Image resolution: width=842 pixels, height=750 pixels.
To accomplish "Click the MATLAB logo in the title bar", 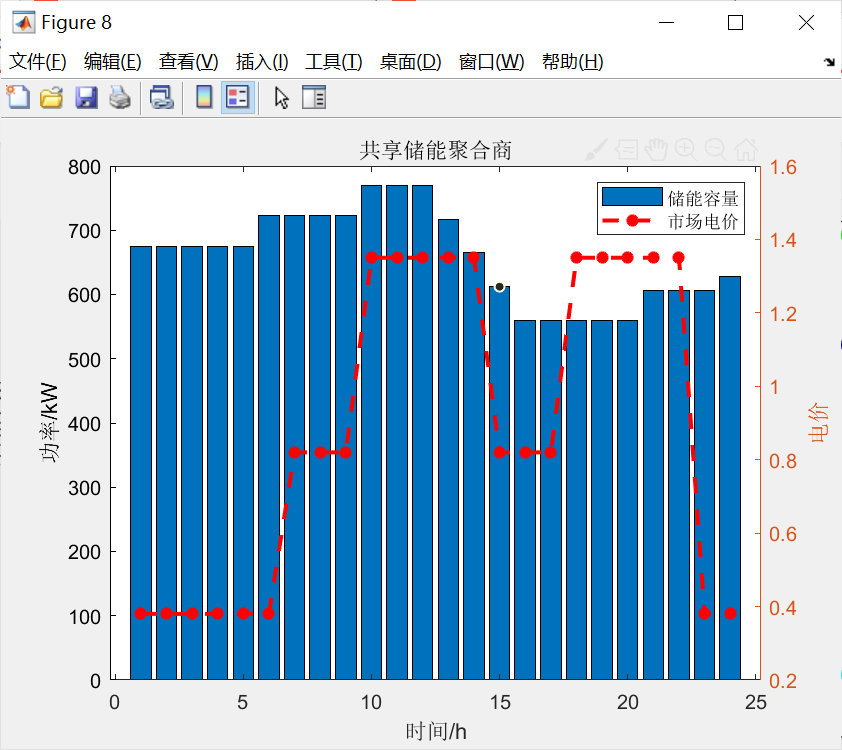I will [x=24, y=23].
